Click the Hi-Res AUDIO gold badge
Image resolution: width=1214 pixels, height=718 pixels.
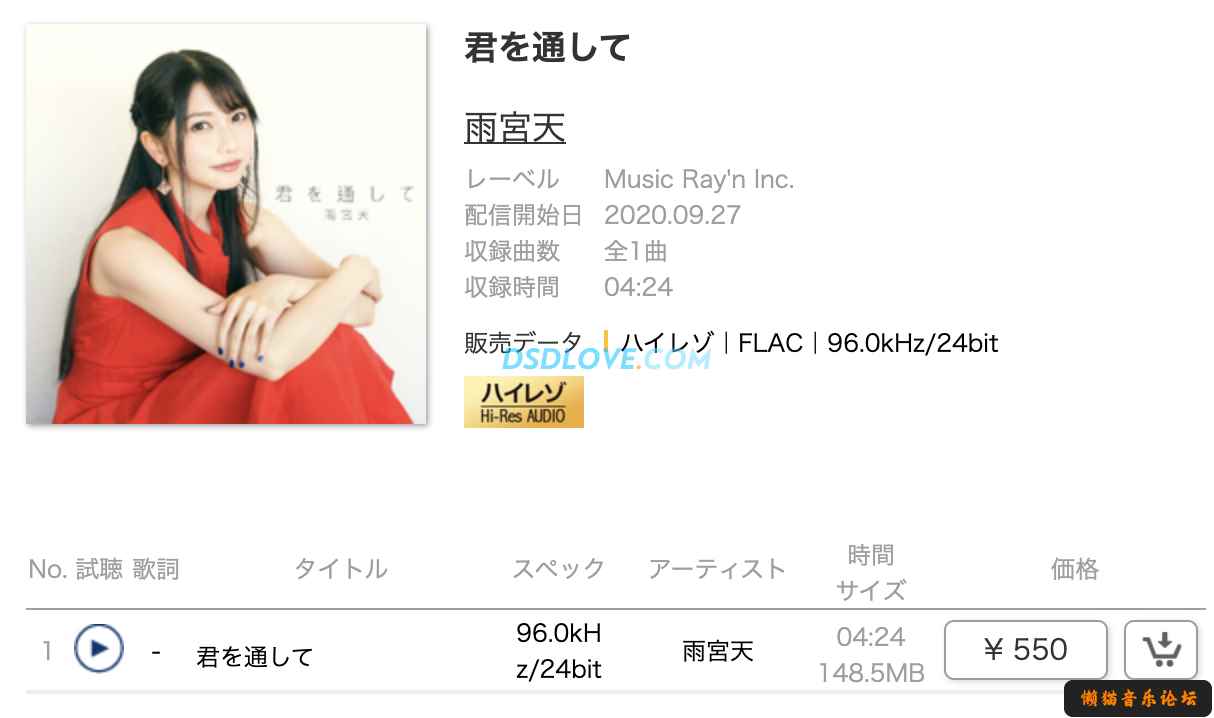(524, 402)
